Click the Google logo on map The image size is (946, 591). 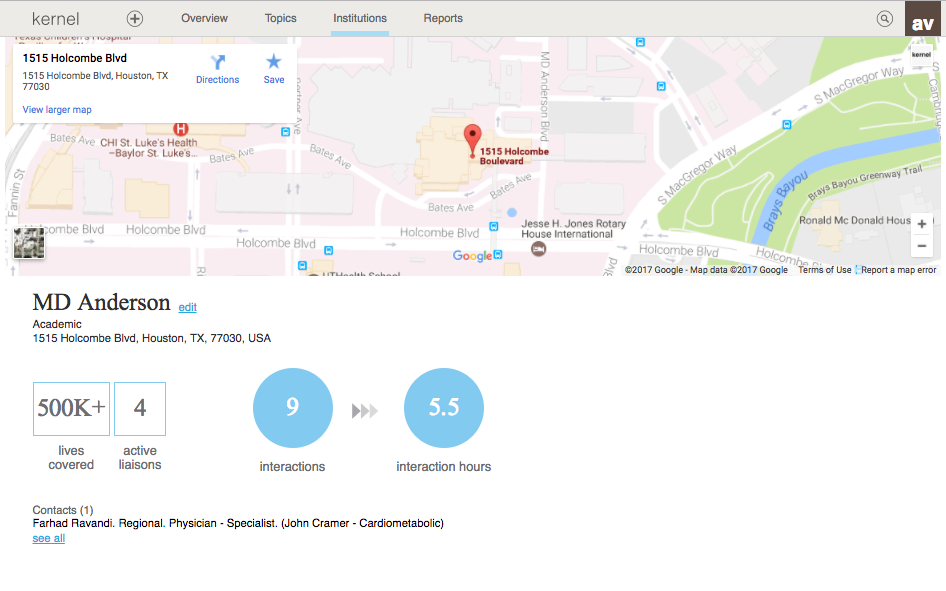472,256
